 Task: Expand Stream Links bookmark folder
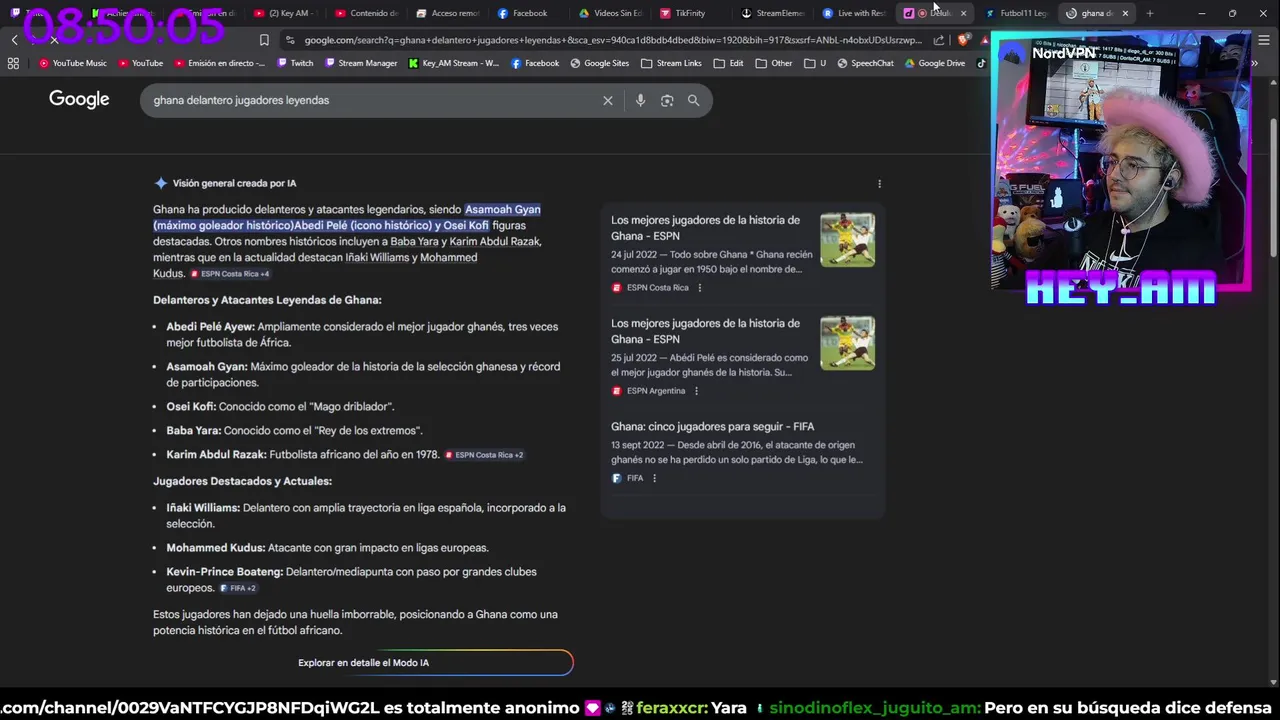coord(671,63)
